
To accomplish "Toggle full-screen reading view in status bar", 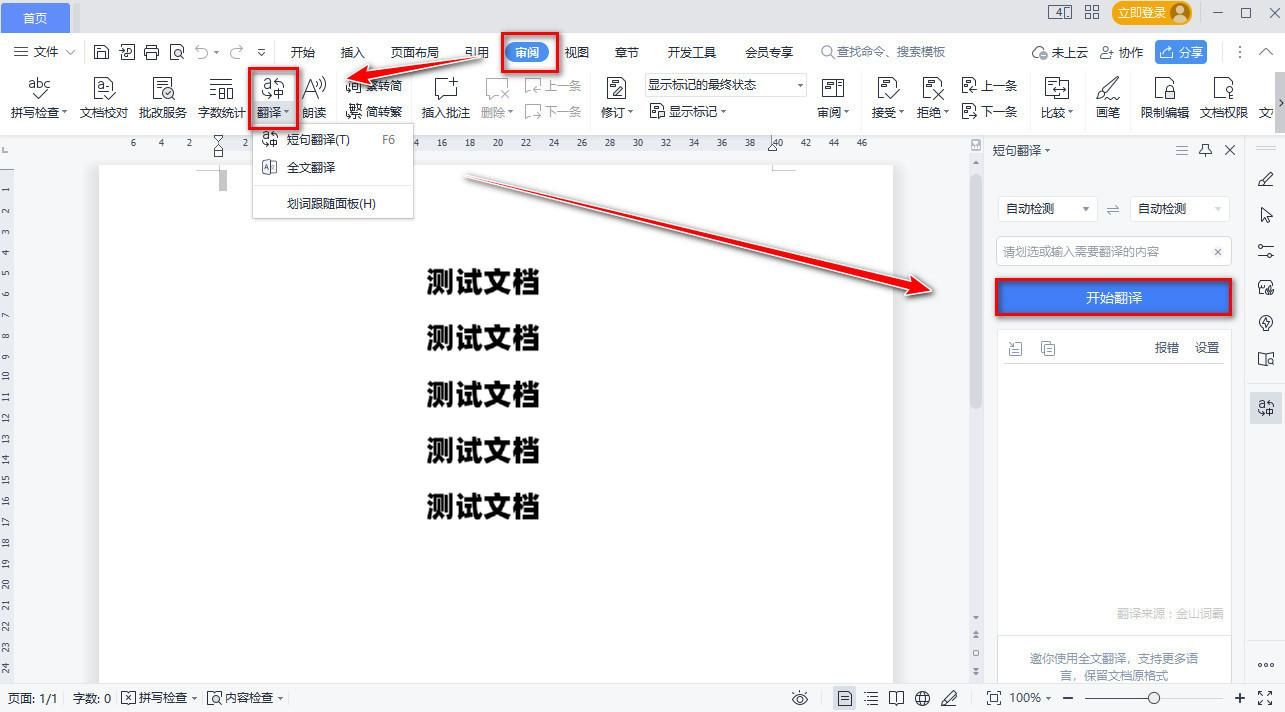I will (896, 697).
